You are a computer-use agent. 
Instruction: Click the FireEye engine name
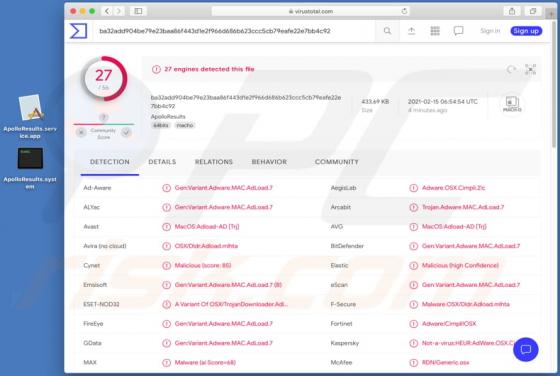93,324
